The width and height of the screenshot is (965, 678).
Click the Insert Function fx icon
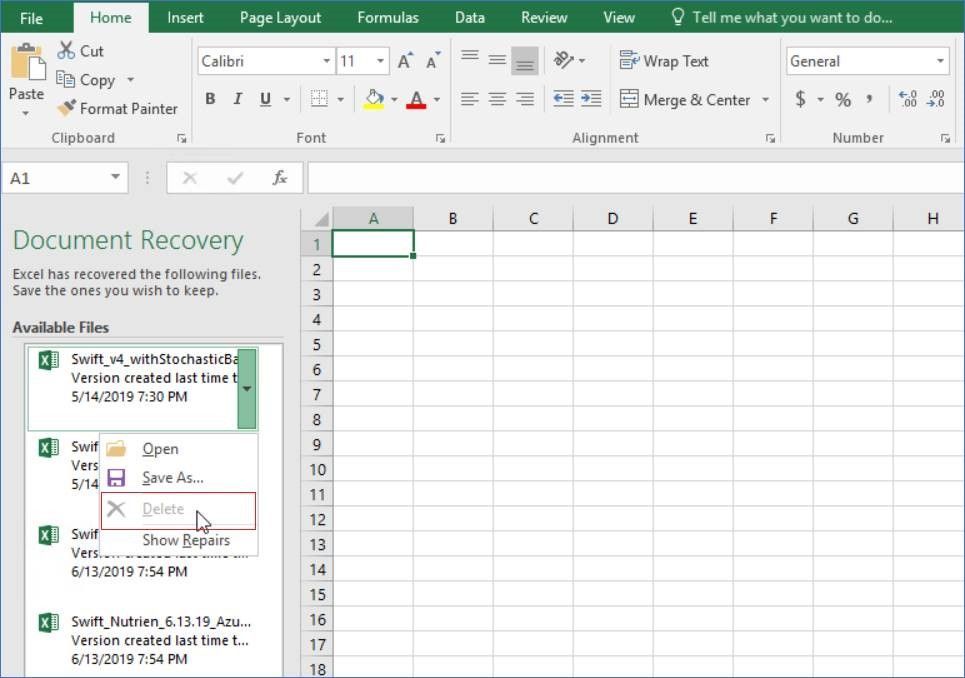click(280, 178)
